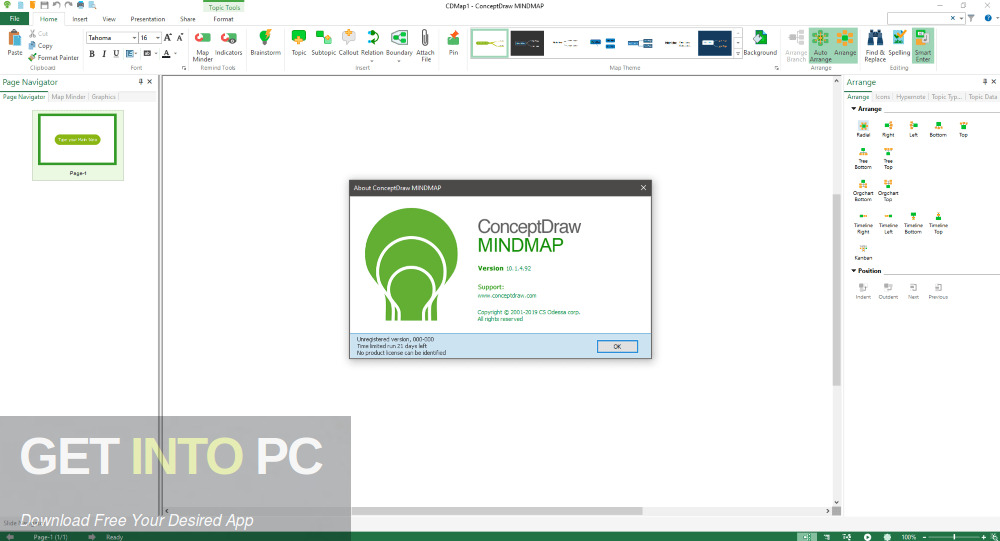Click the Format Painter button
The width and height of the screenshot is (1000, 541).
53,57
